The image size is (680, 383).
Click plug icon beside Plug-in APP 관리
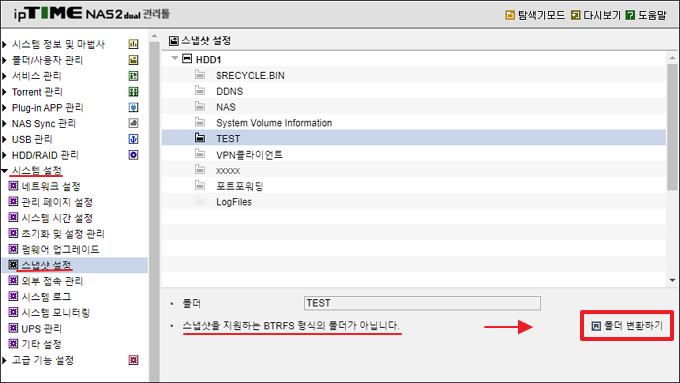click(x=134, y=107)
